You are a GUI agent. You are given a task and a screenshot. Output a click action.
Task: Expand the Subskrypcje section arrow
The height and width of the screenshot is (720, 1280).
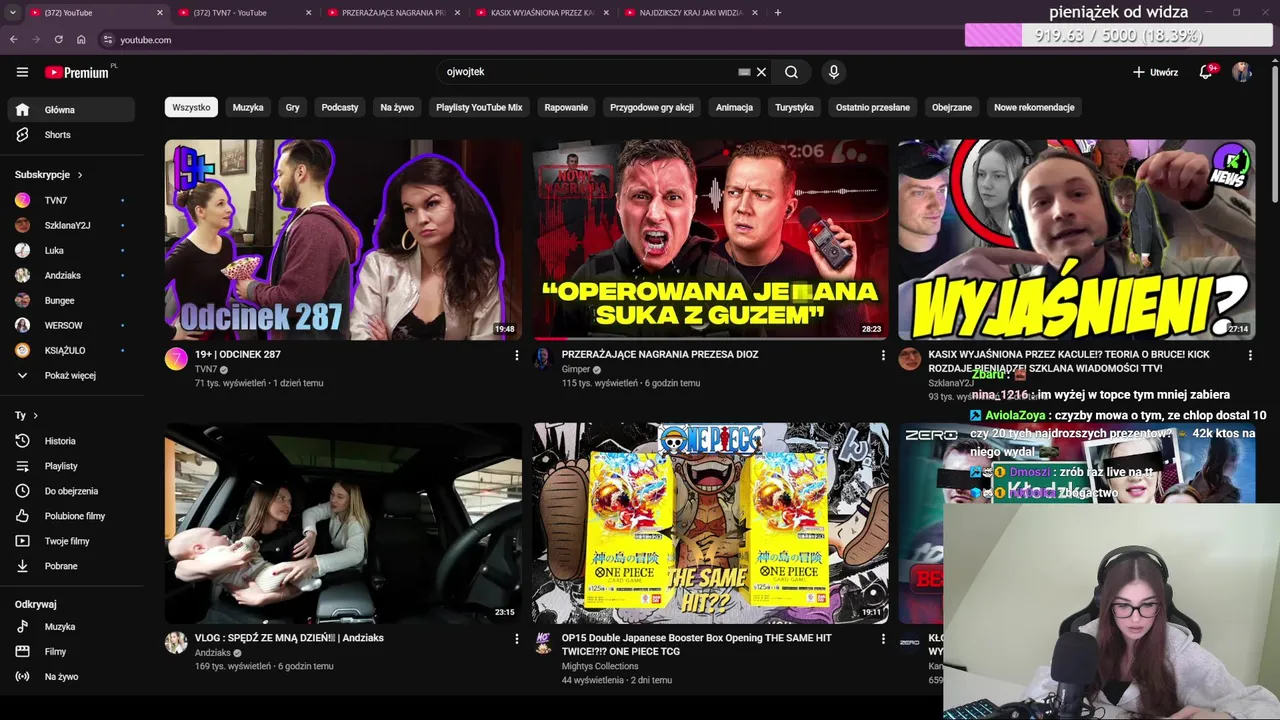coord(80,175)
